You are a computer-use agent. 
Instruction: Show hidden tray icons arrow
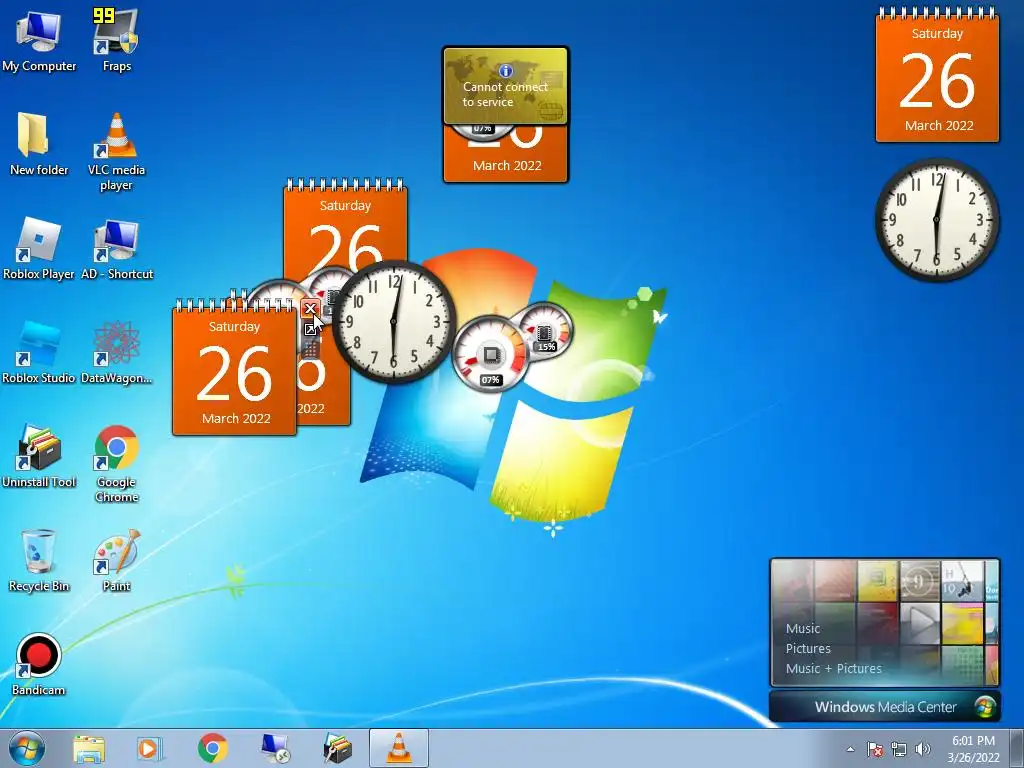pyautogui.click(x=850, y=749)
